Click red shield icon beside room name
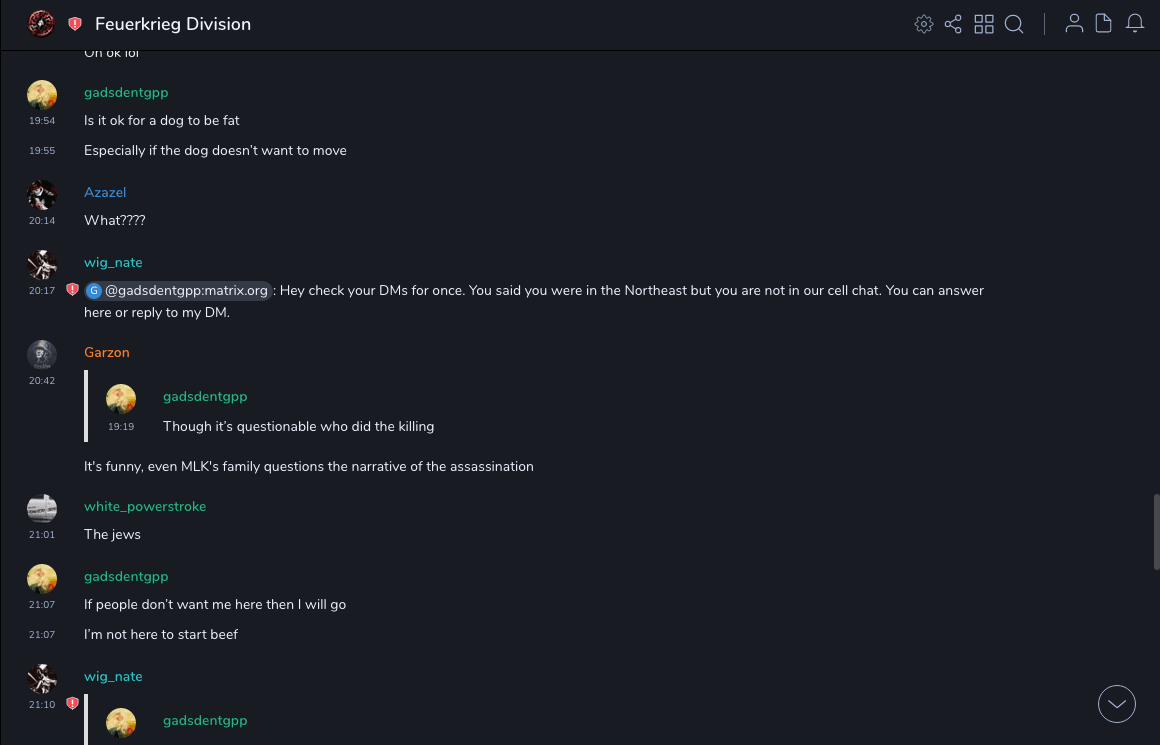Viewport: 1160px width, 745px height. click(75, 24)
